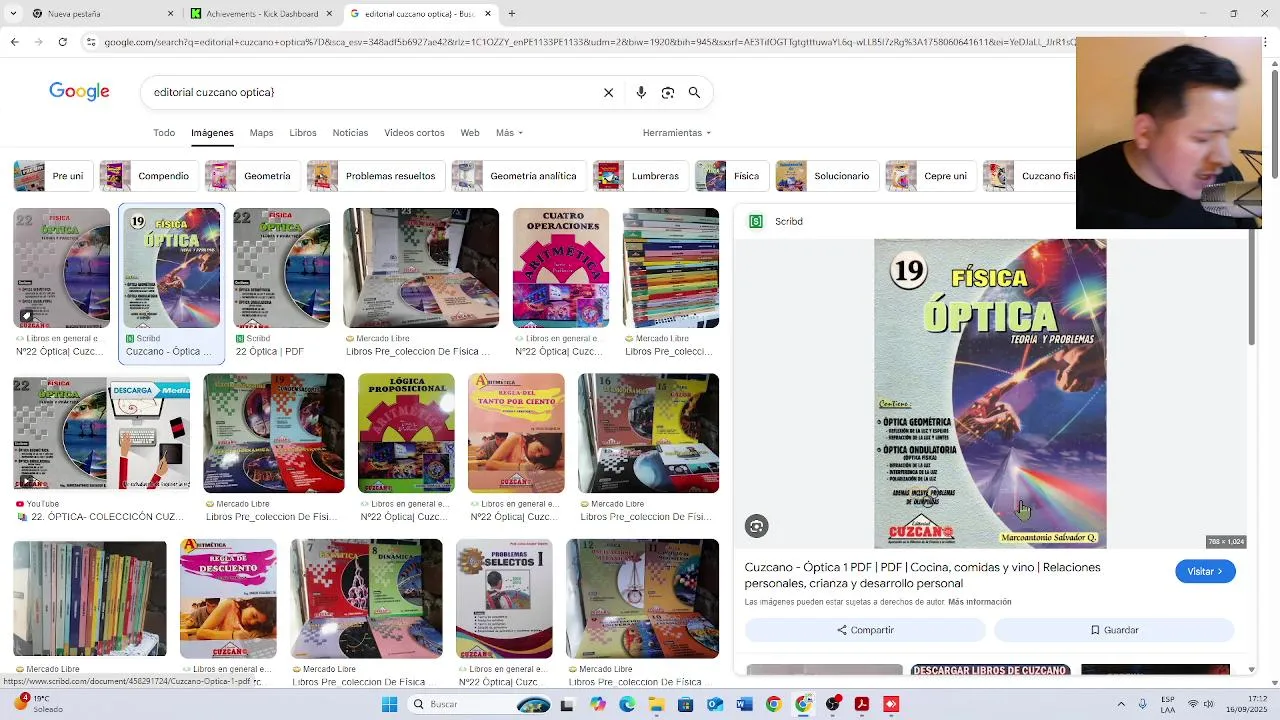The height and width of the screenshot is (720, 1280).
Task: Go to the Google logo homepage
Action: [x=79, y=92]
